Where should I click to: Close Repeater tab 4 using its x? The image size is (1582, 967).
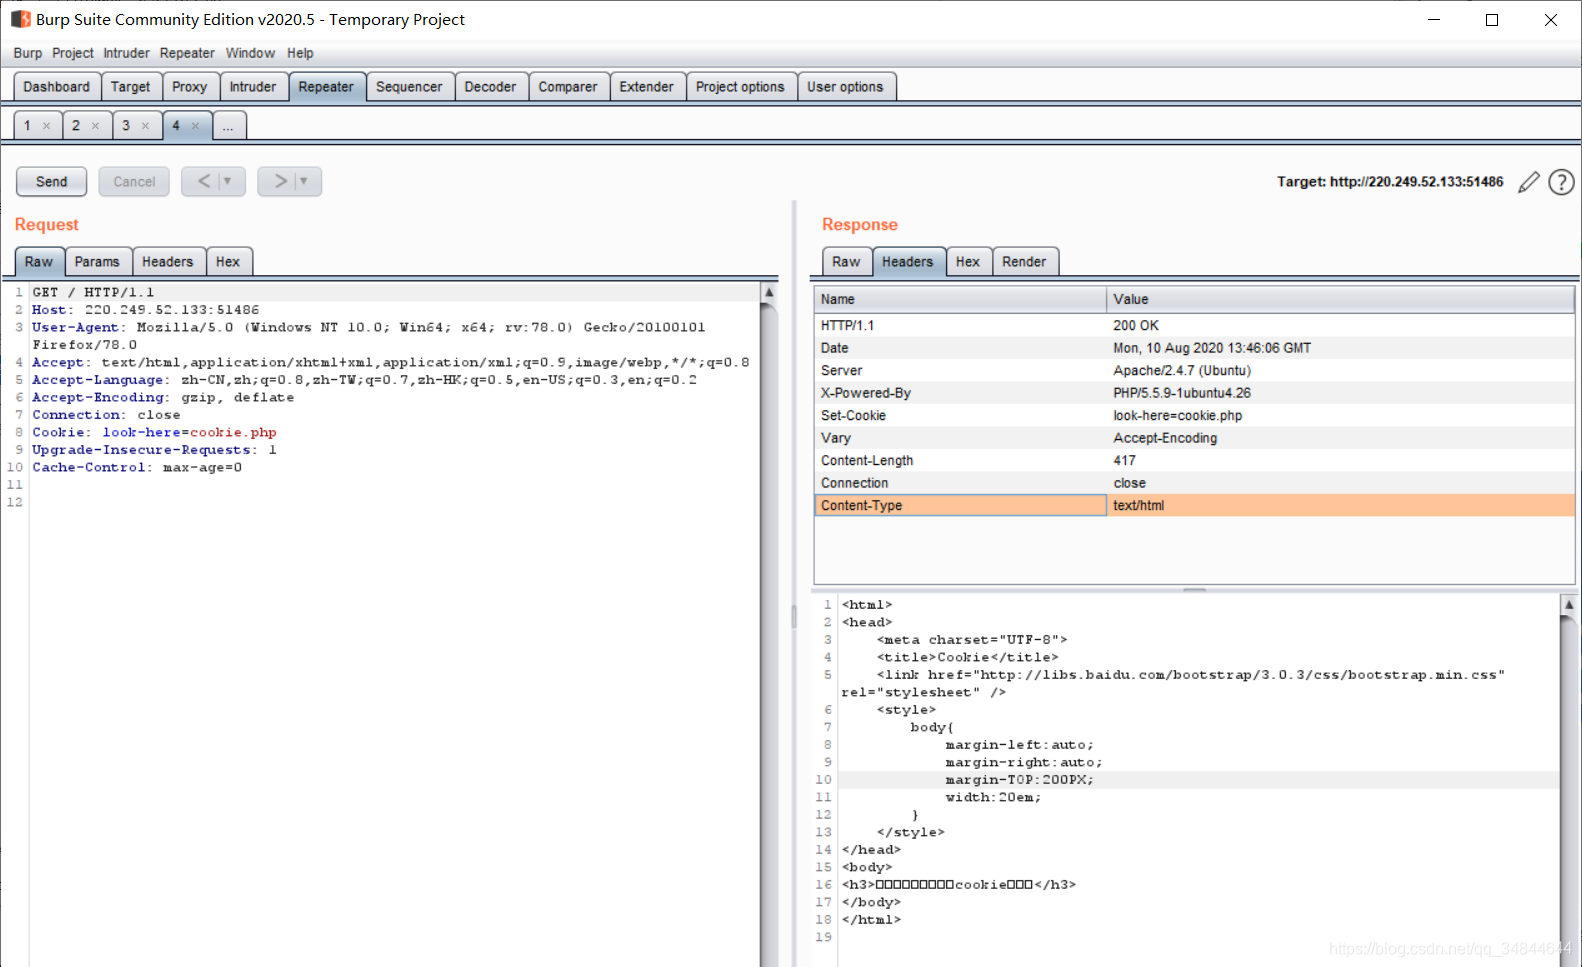point(195,126)
